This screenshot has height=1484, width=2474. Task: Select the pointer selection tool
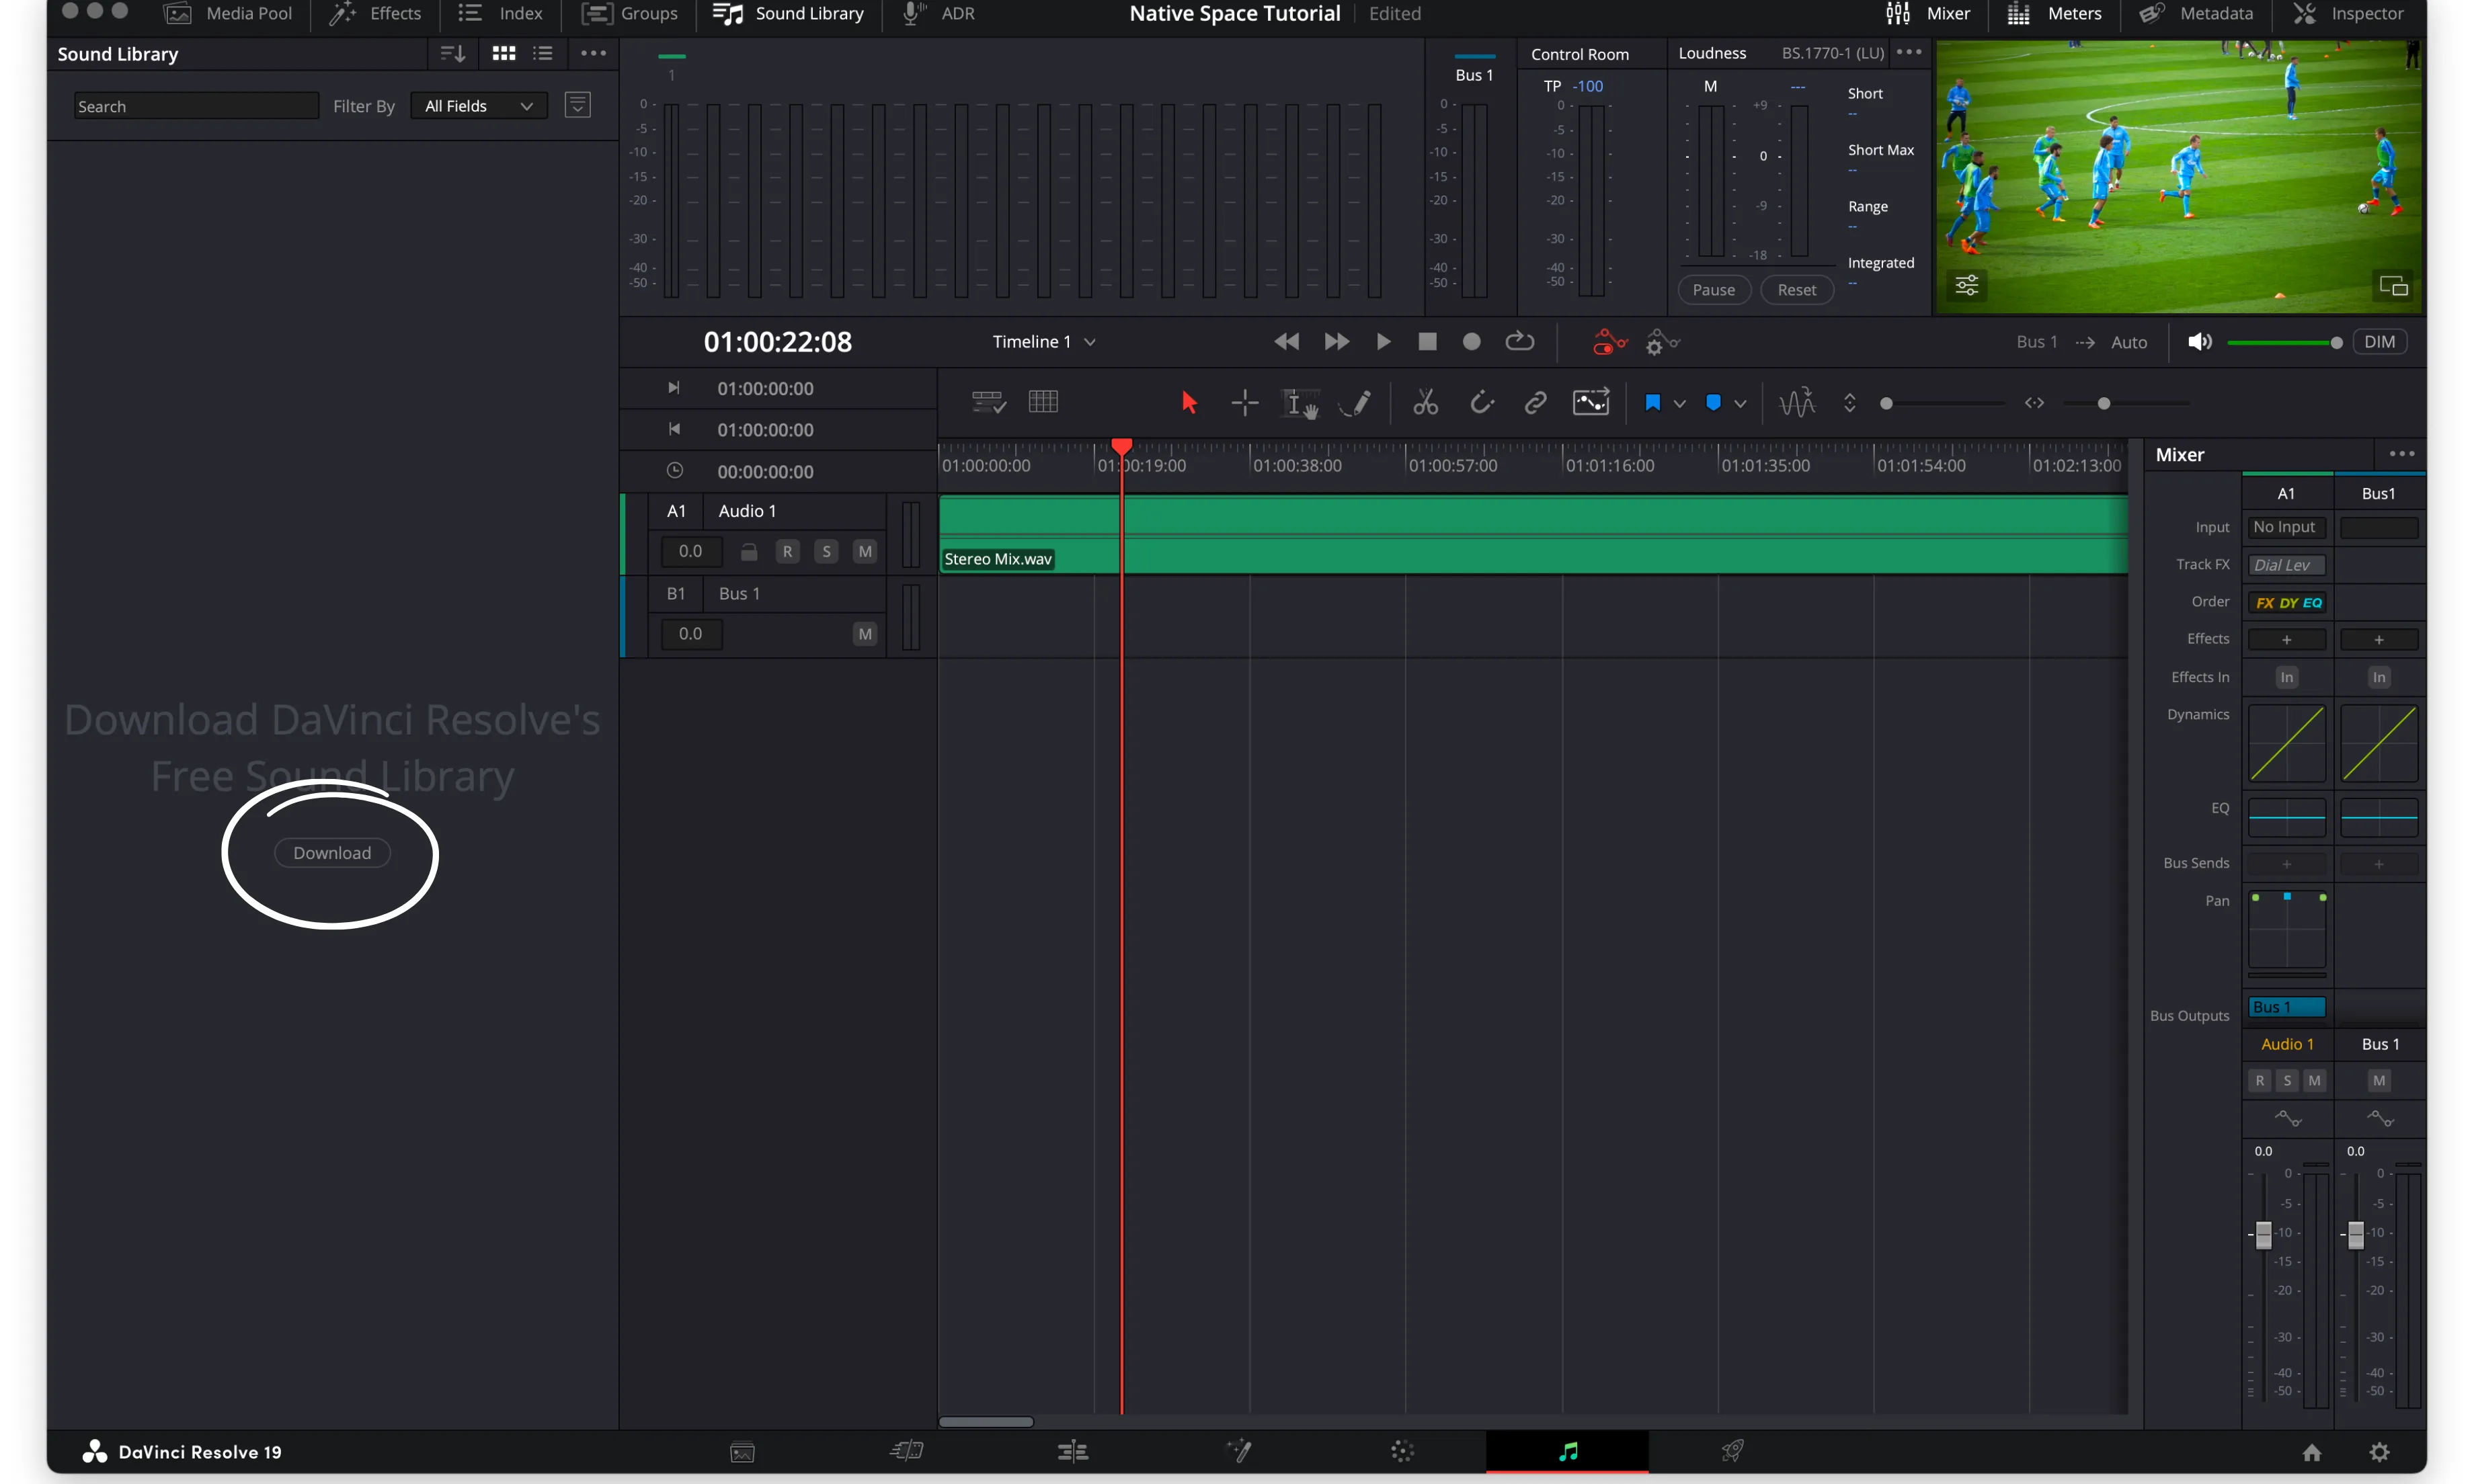click(x=1188, y=403)
